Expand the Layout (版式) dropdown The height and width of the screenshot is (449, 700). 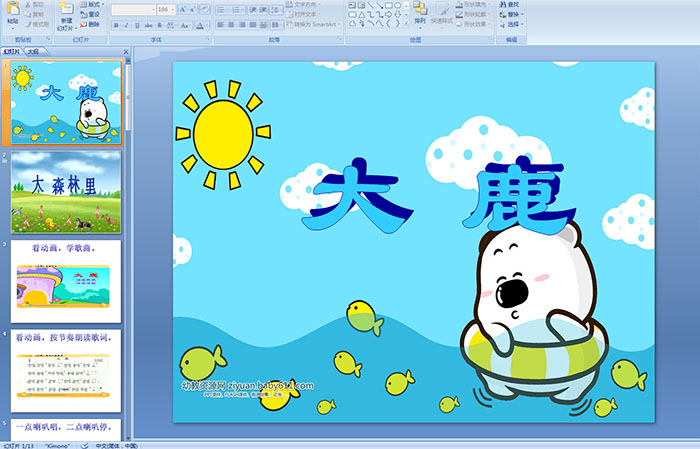point(94,4)
